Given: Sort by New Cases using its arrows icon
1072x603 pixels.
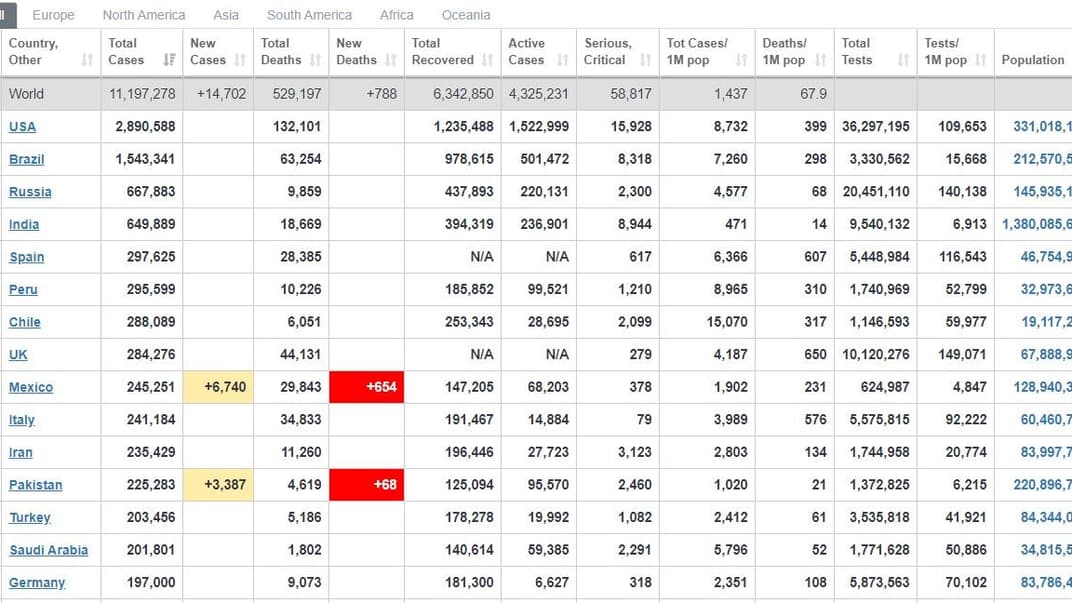Looking at the screenshot, I should click(240, 60).
